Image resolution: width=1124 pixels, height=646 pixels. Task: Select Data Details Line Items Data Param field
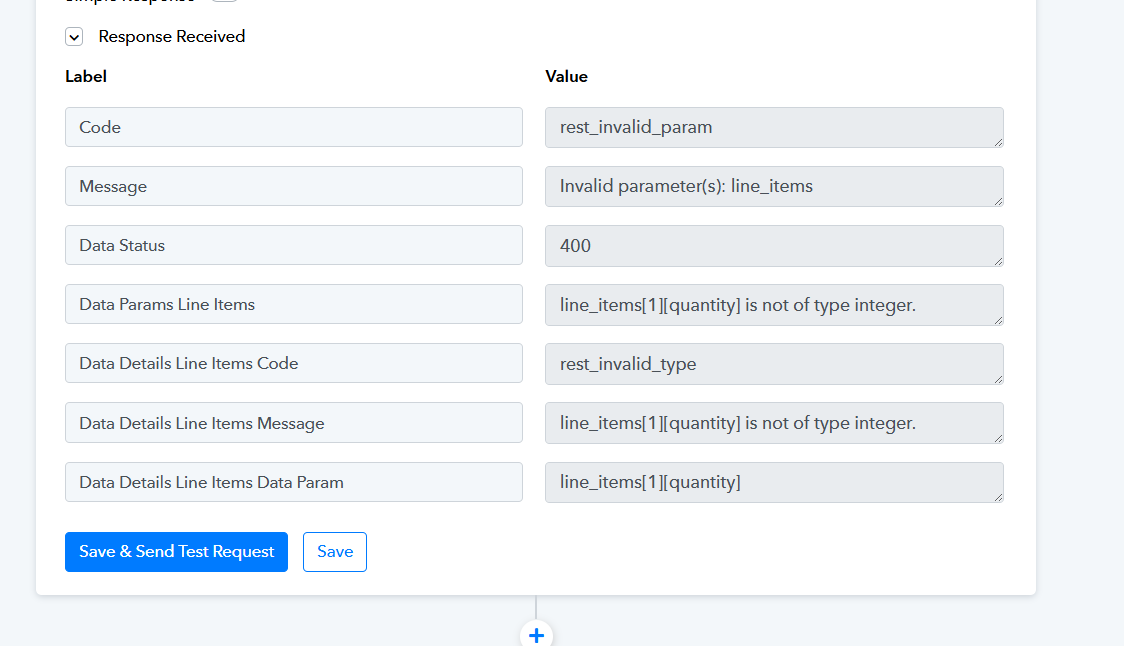(294, 482)
